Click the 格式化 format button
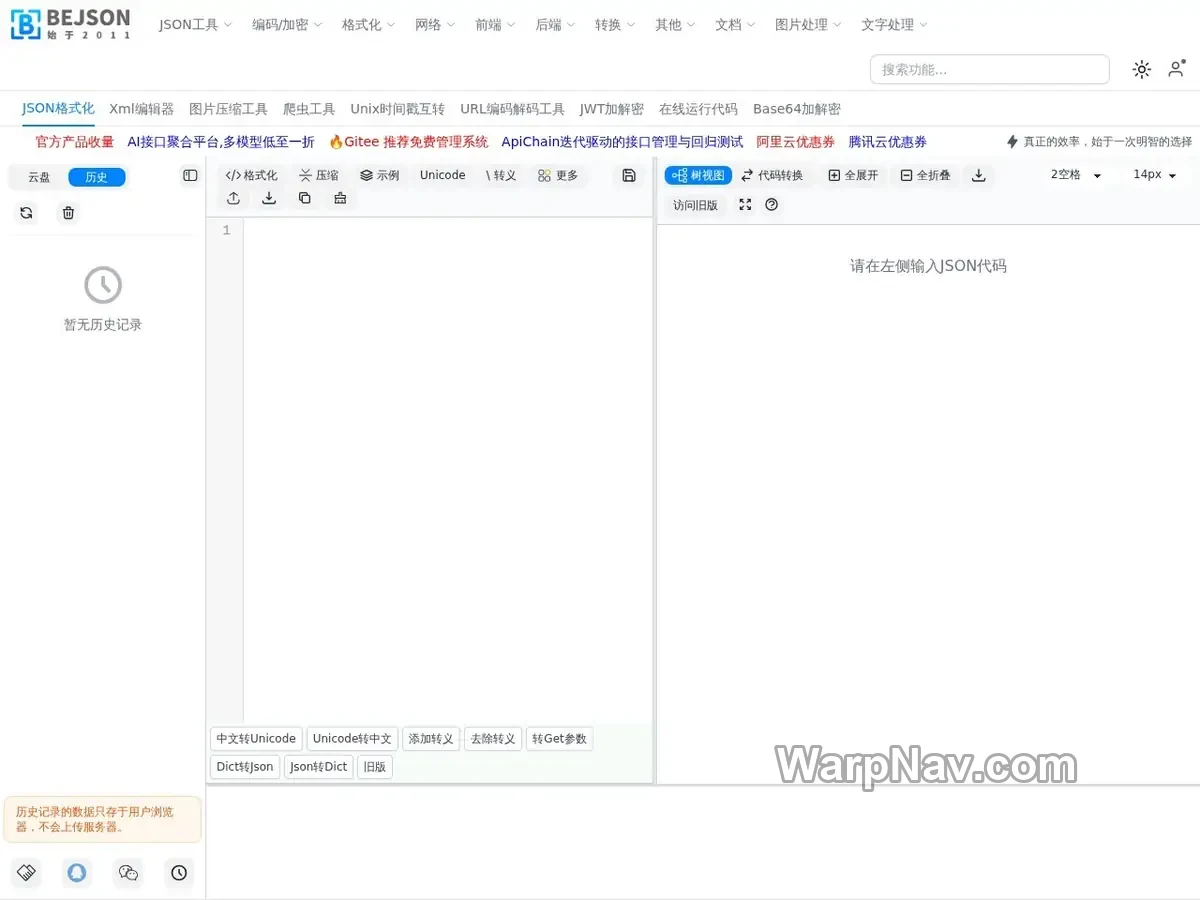The height and width of the screenshot is (900, 1200). point(252,175)
